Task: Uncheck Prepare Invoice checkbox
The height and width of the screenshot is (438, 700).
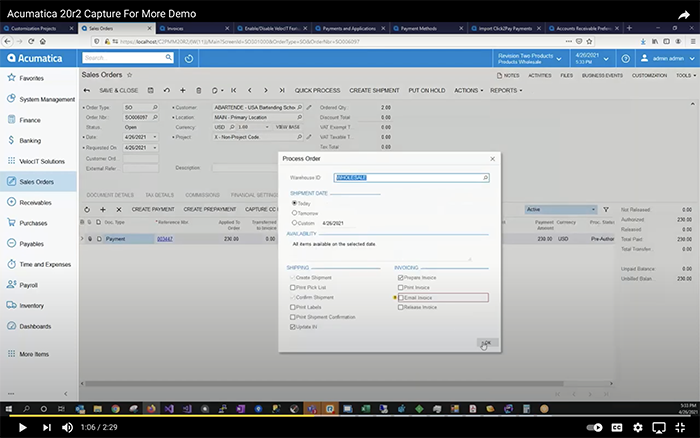Action: [x=400, y=278]
